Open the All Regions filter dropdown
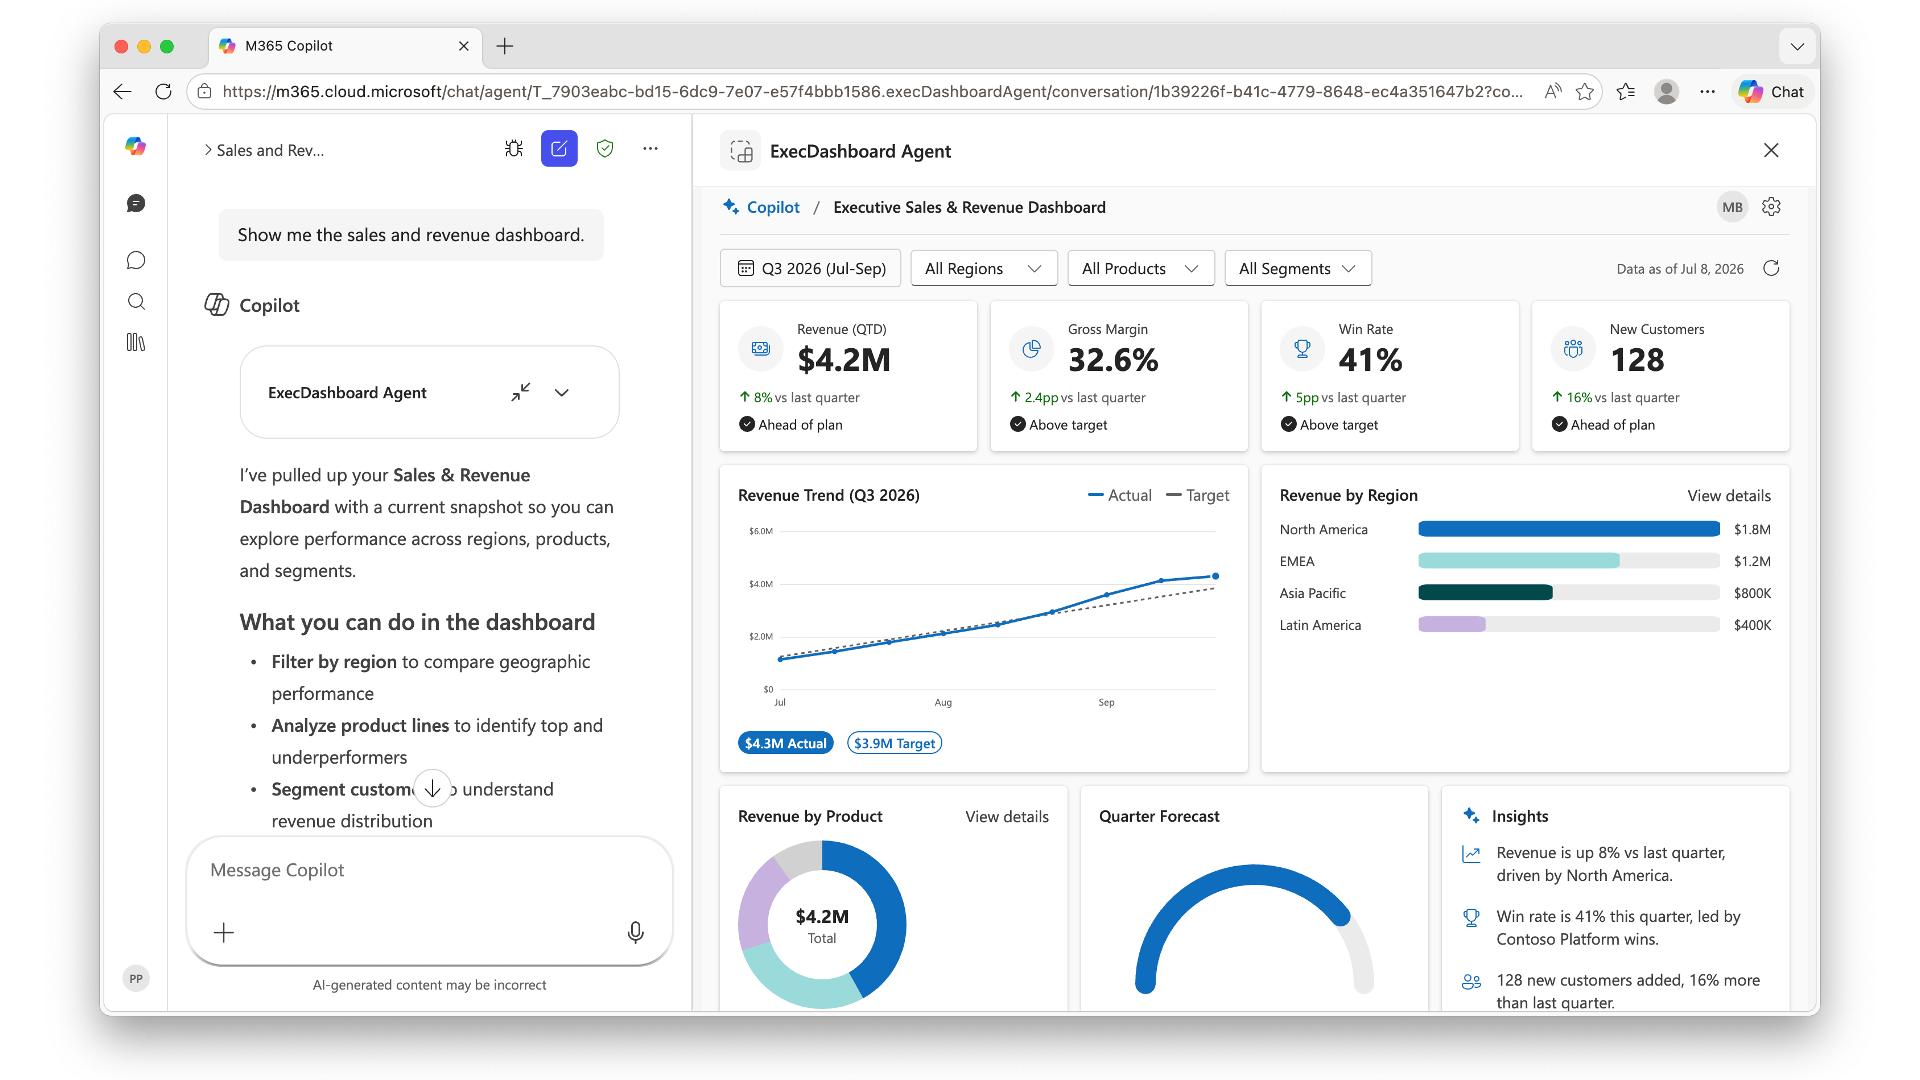The height and width of the screenshot is (1080, 1920). click(984, 268)
